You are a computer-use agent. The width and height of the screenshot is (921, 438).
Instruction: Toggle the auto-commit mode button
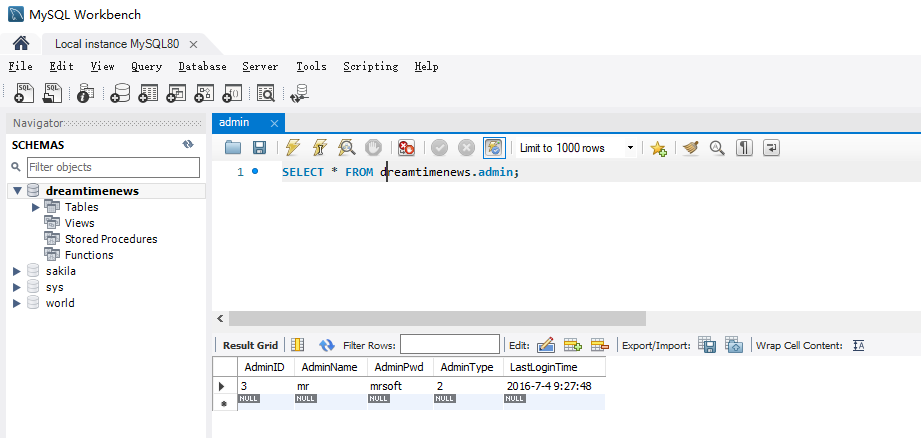(x=495, y=148)
